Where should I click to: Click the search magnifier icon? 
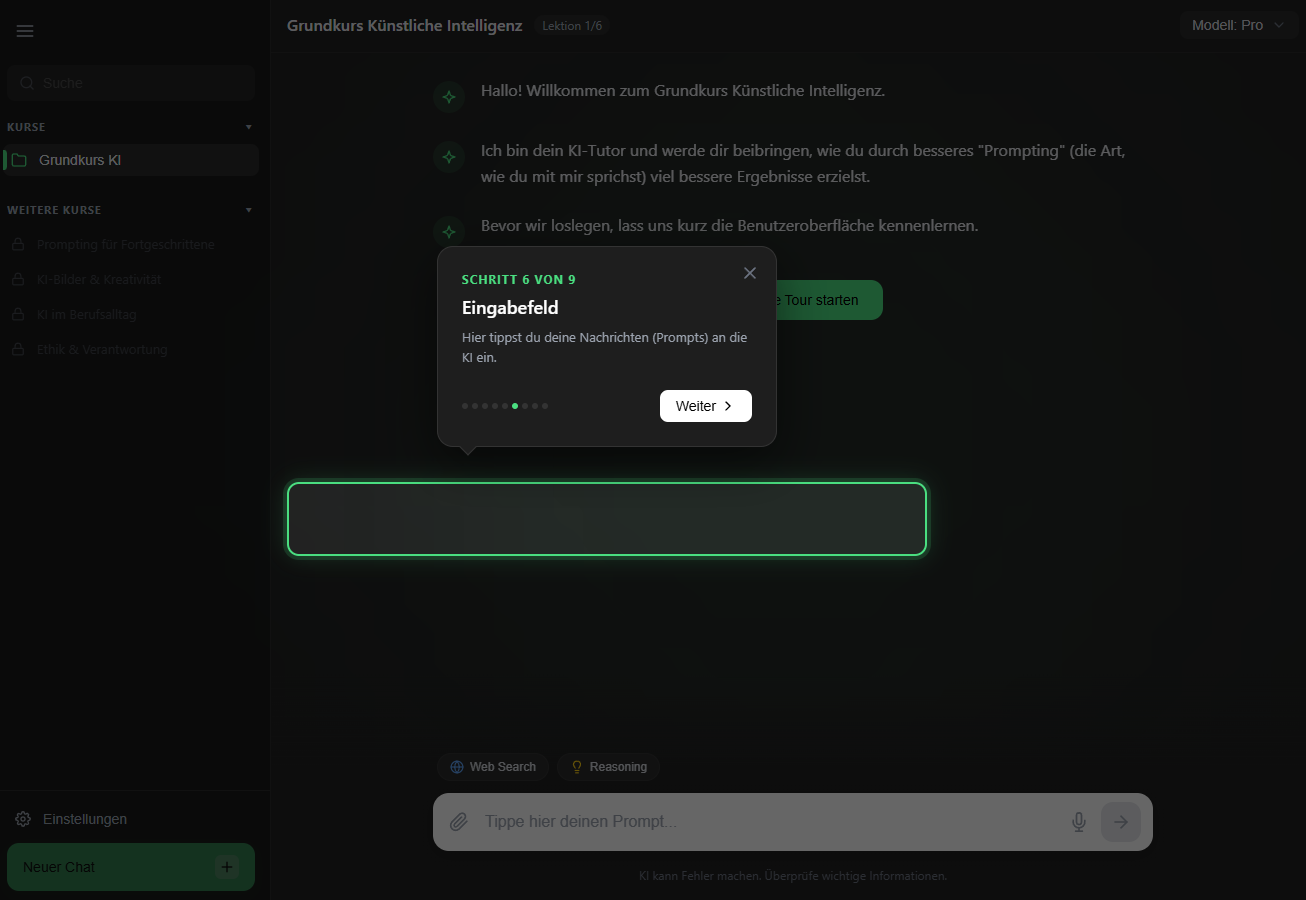coord(27,83)
